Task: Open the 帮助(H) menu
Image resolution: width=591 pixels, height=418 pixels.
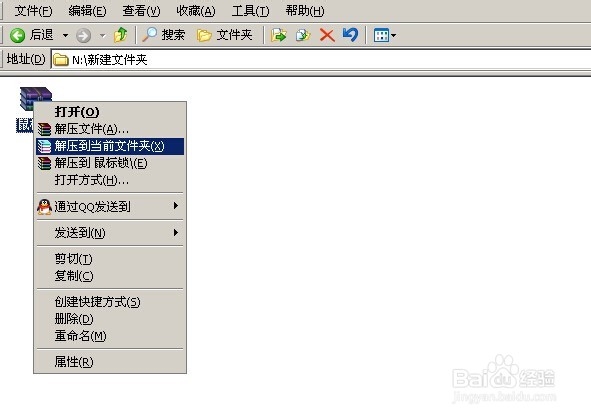Action: tap(305, 11)
